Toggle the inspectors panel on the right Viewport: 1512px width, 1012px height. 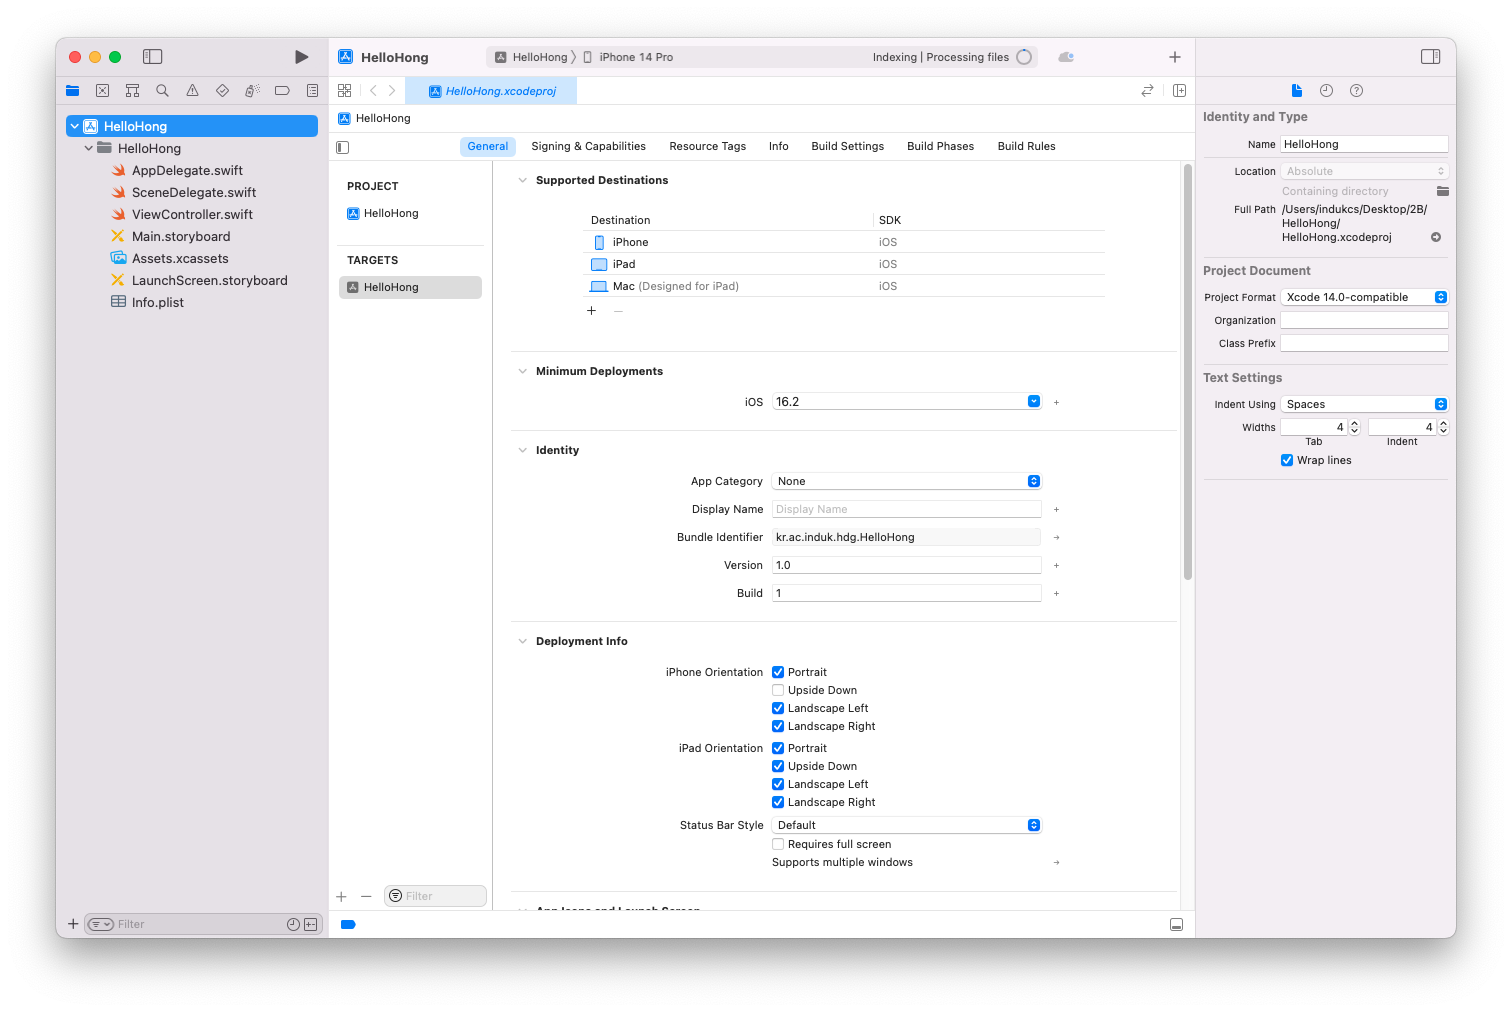click(x=1431, y=57)
